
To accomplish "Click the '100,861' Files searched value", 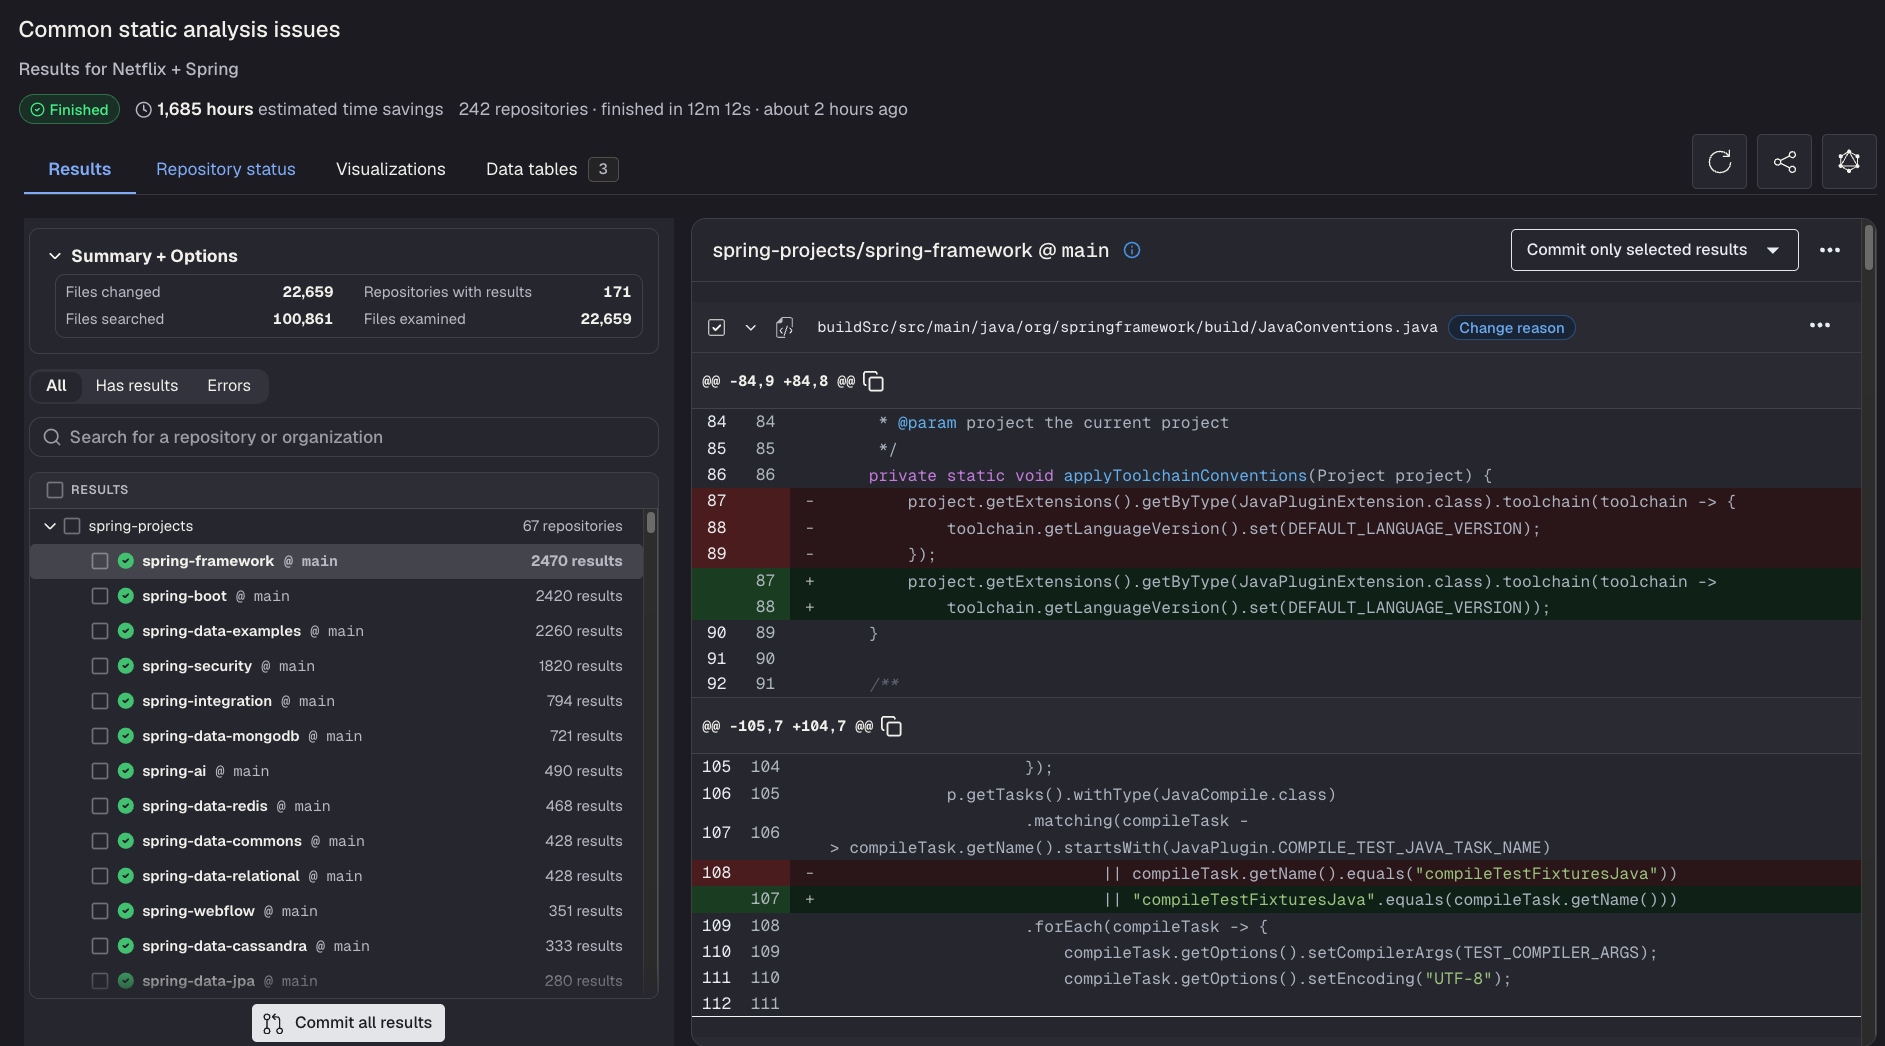I will coord(303,319).
